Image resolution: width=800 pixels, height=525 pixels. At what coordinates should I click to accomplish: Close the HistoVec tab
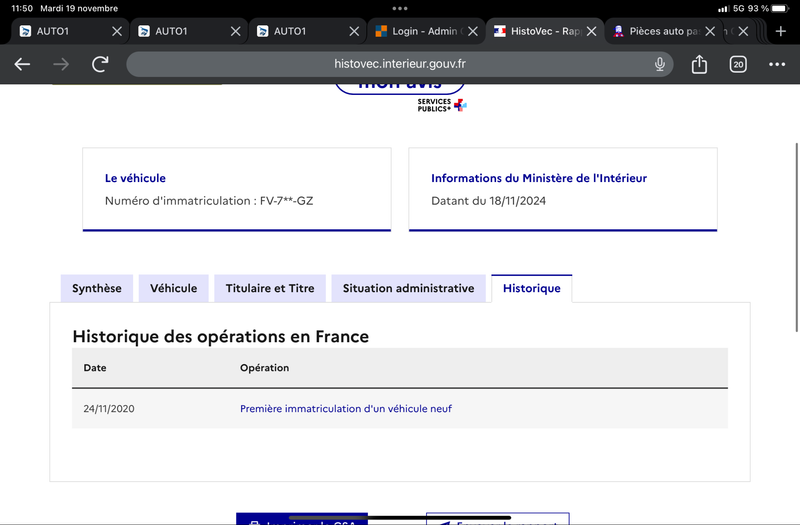pos(591,31)
